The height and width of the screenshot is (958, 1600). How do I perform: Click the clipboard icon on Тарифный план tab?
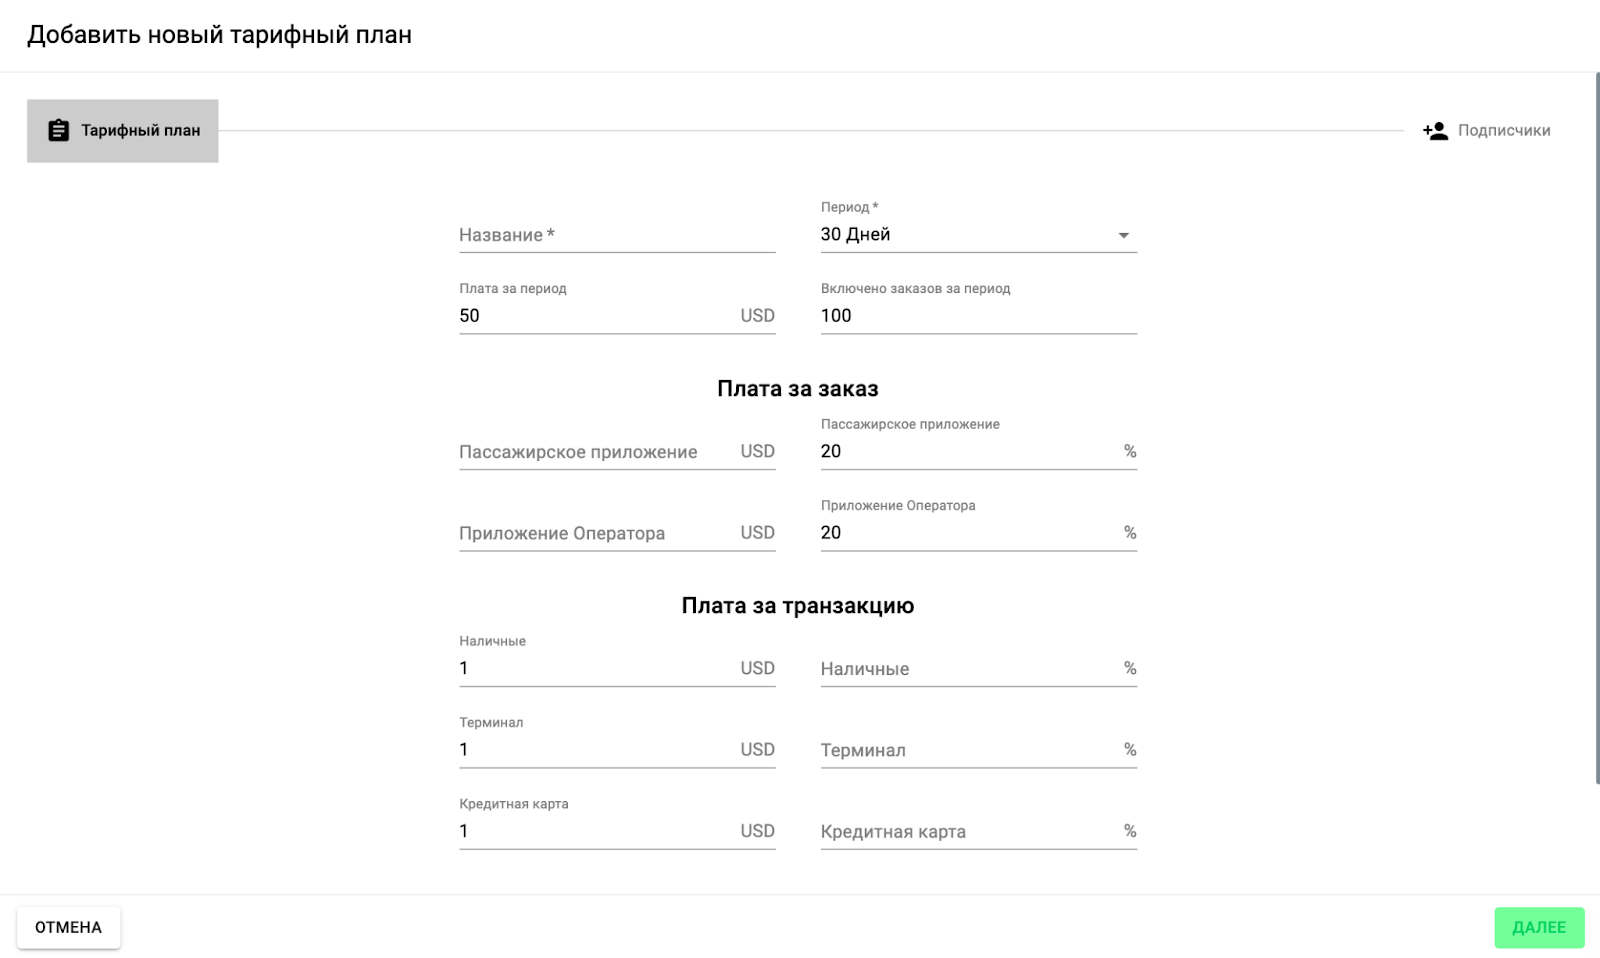click(x=59, y=130)
